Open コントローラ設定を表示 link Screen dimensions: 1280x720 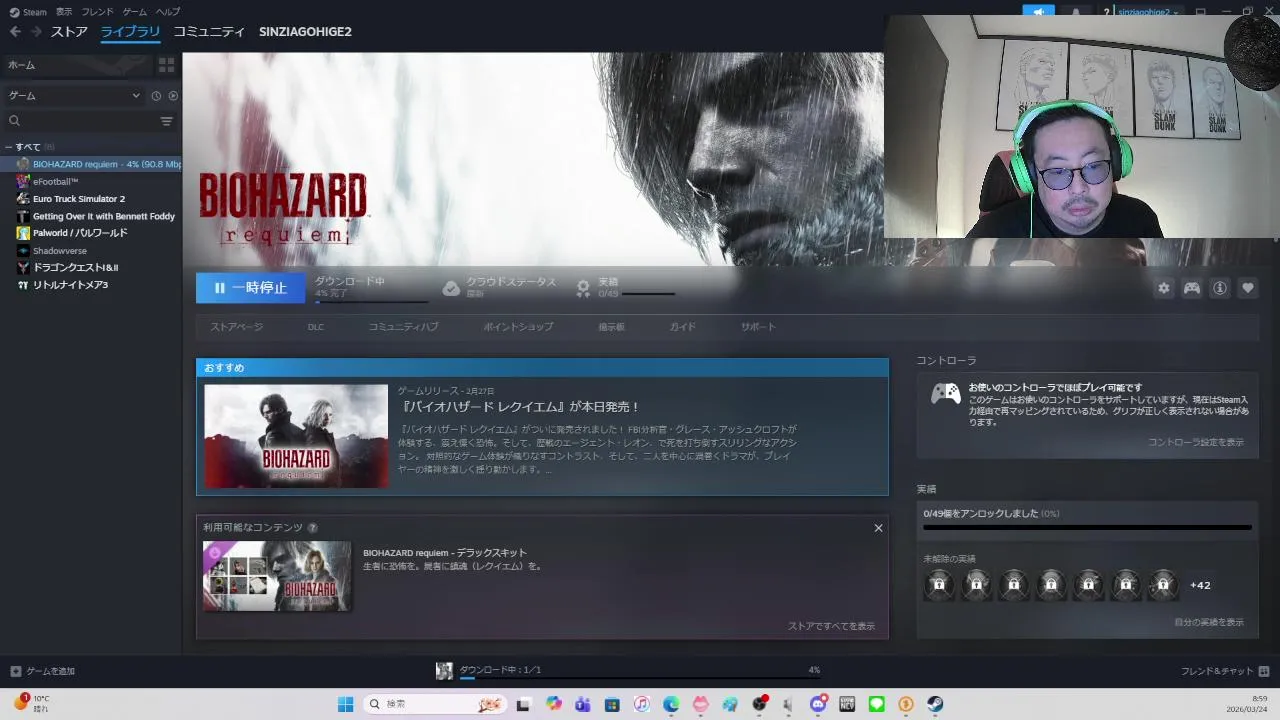[1196, 442]
